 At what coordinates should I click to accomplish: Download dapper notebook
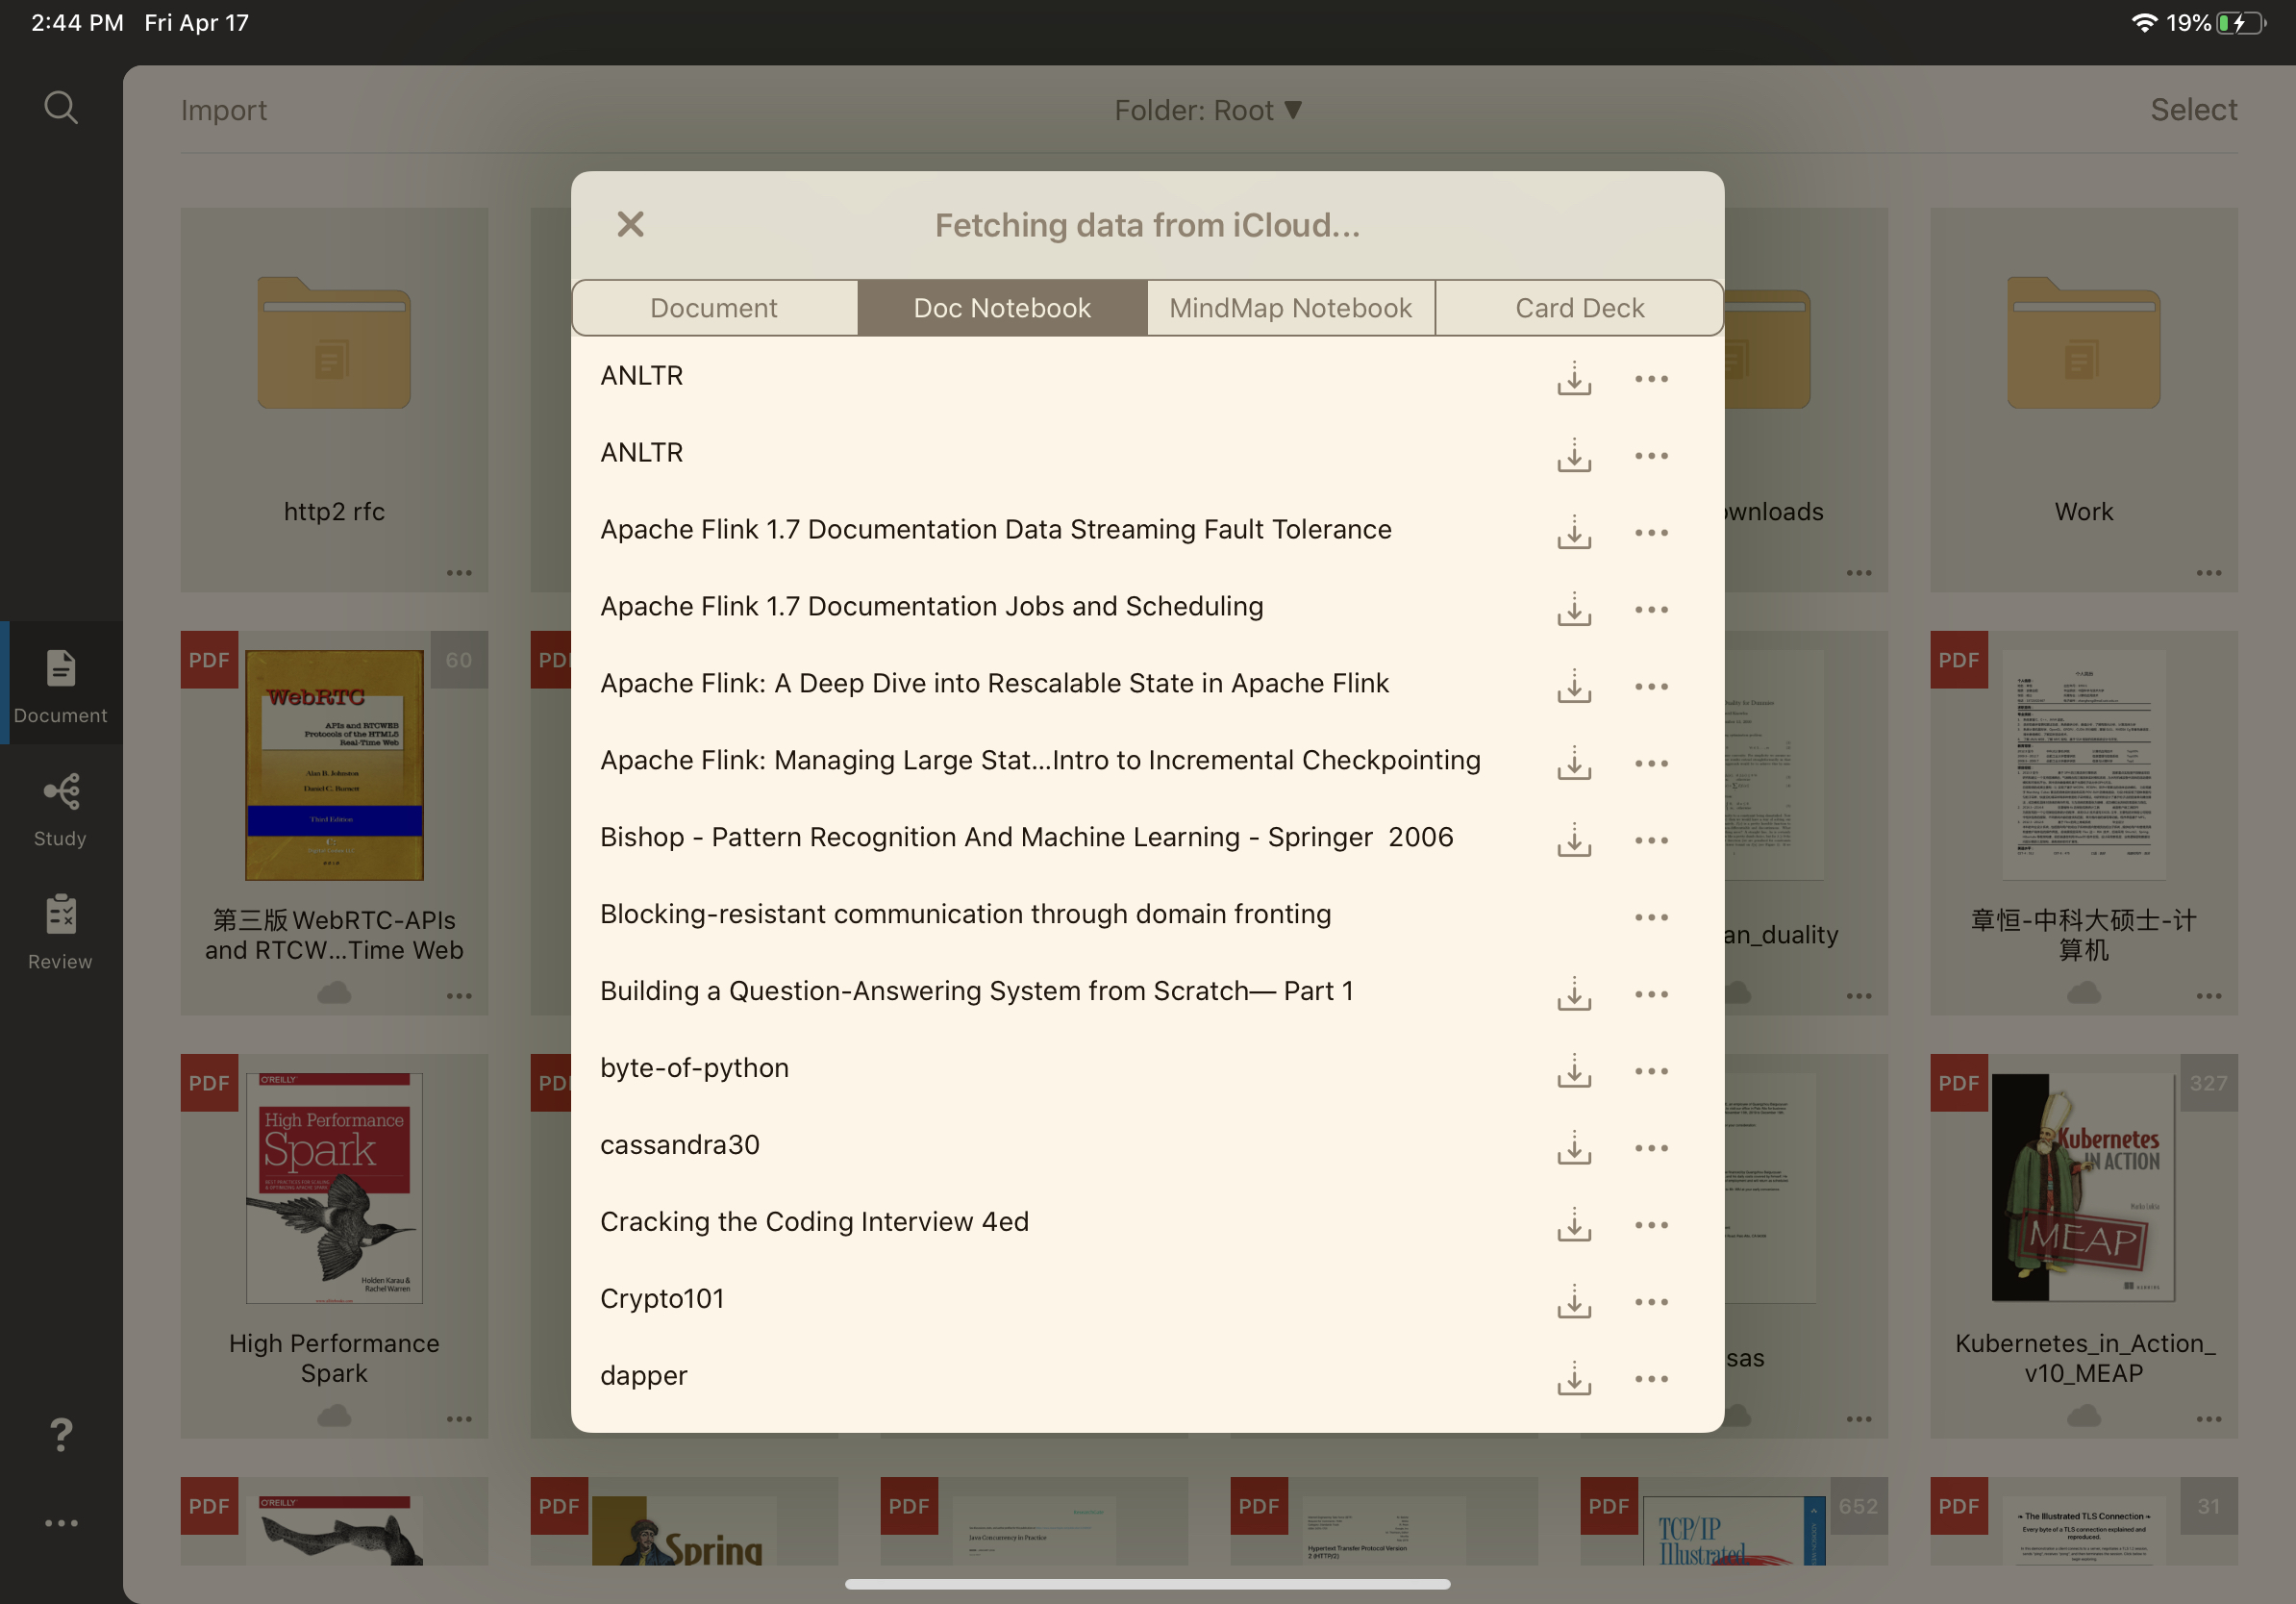point(1574,1379)
